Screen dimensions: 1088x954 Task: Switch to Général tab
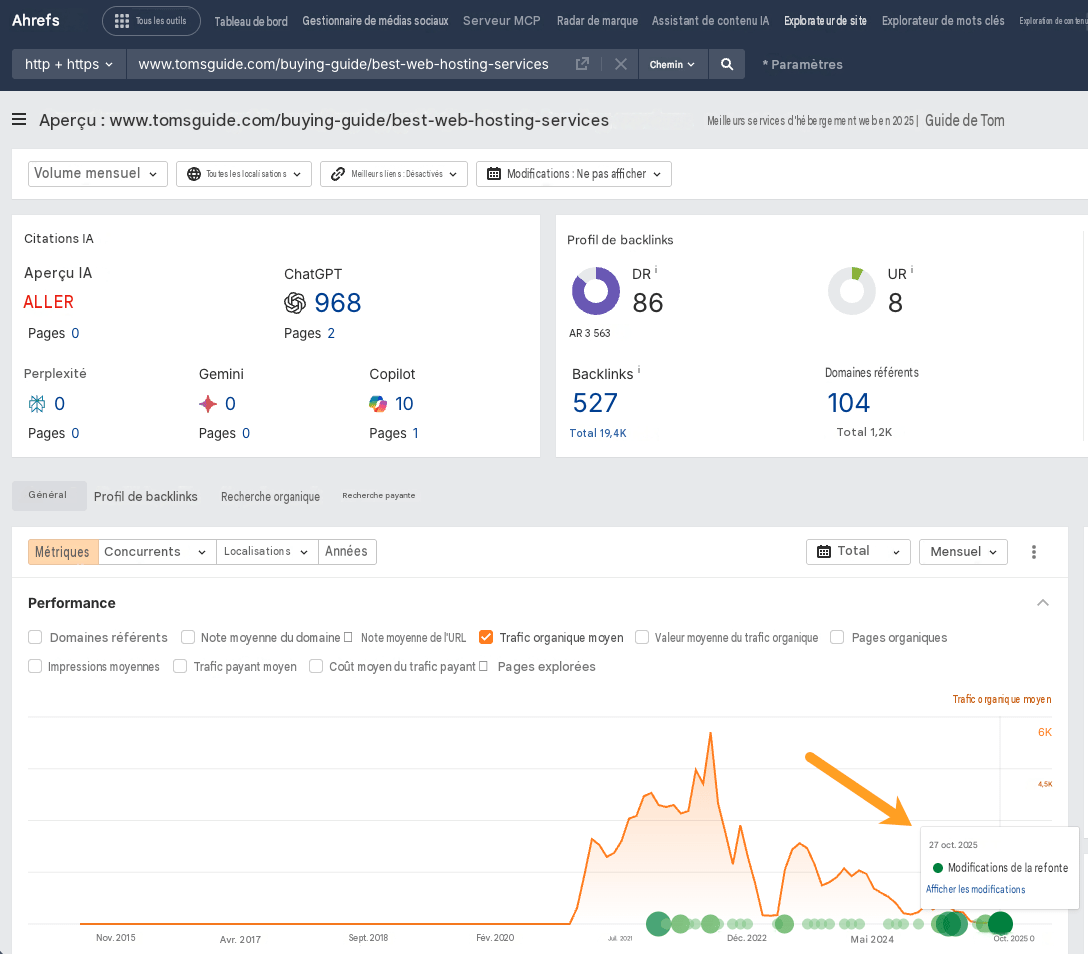(49, 495)
